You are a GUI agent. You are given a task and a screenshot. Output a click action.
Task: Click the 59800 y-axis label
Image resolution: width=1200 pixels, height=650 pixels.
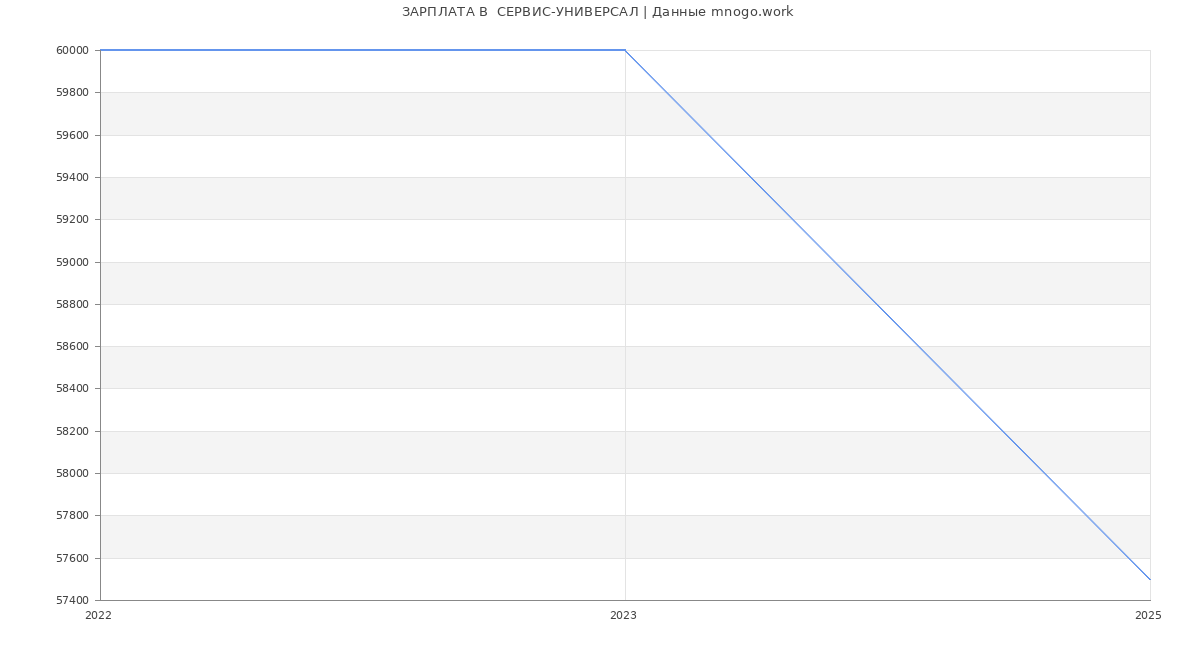coord(72,93)
